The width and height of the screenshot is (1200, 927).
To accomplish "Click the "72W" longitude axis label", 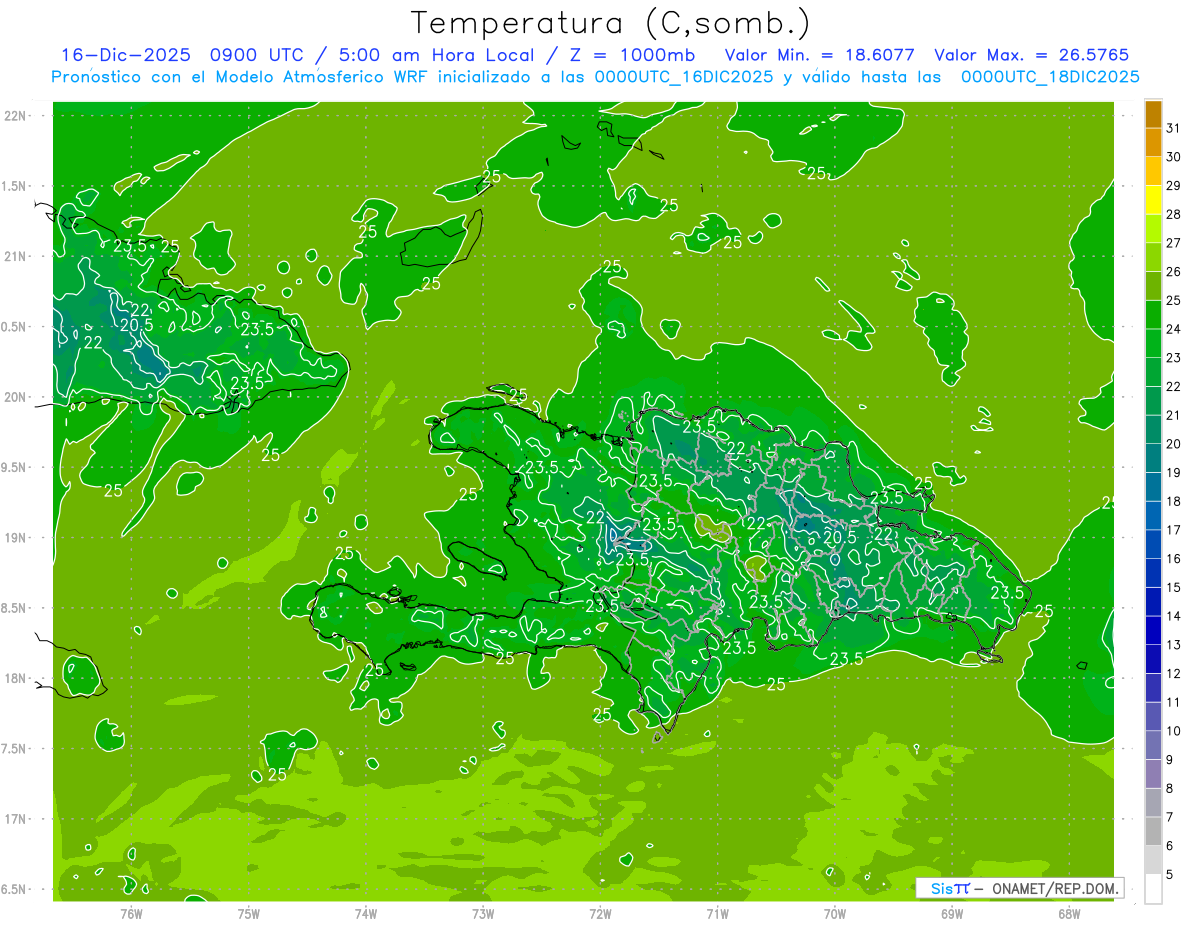I will click(600, 914).
